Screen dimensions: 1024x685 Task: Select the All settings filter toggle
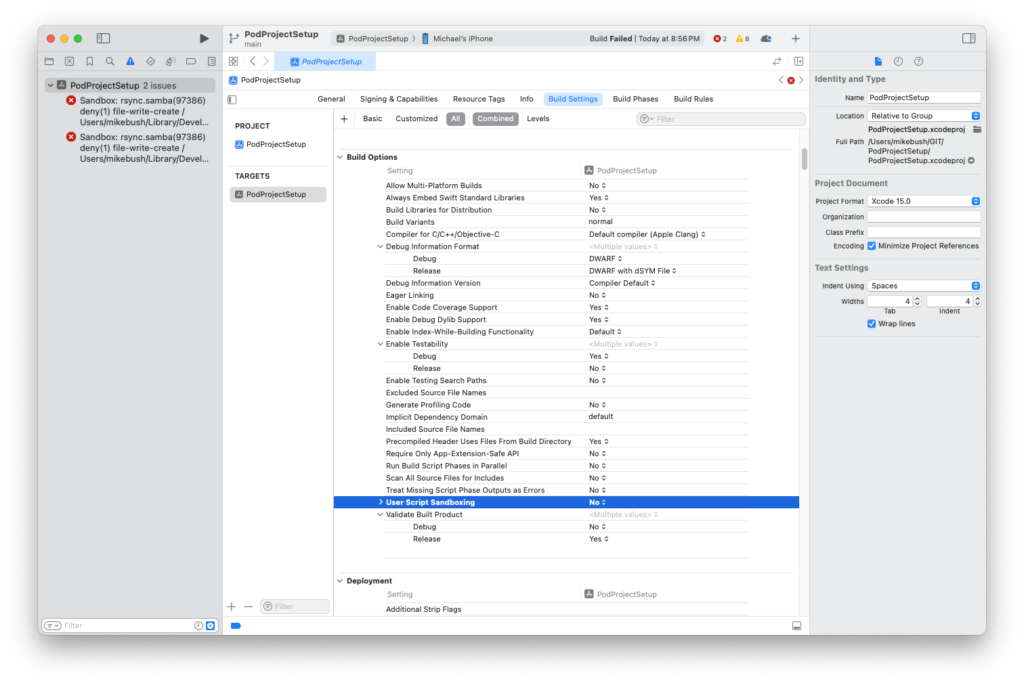(455, 118)
